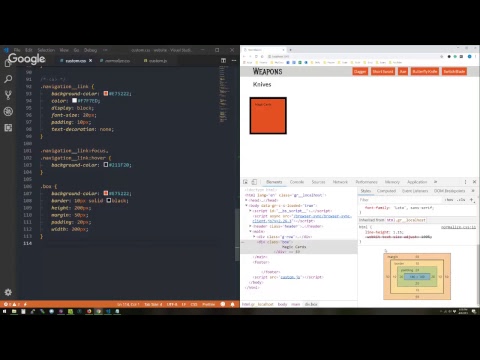The width and height of the screenshot is (480, 360).
Task: Expand the script __bs_script__ node
Action: tap(250, 211)
